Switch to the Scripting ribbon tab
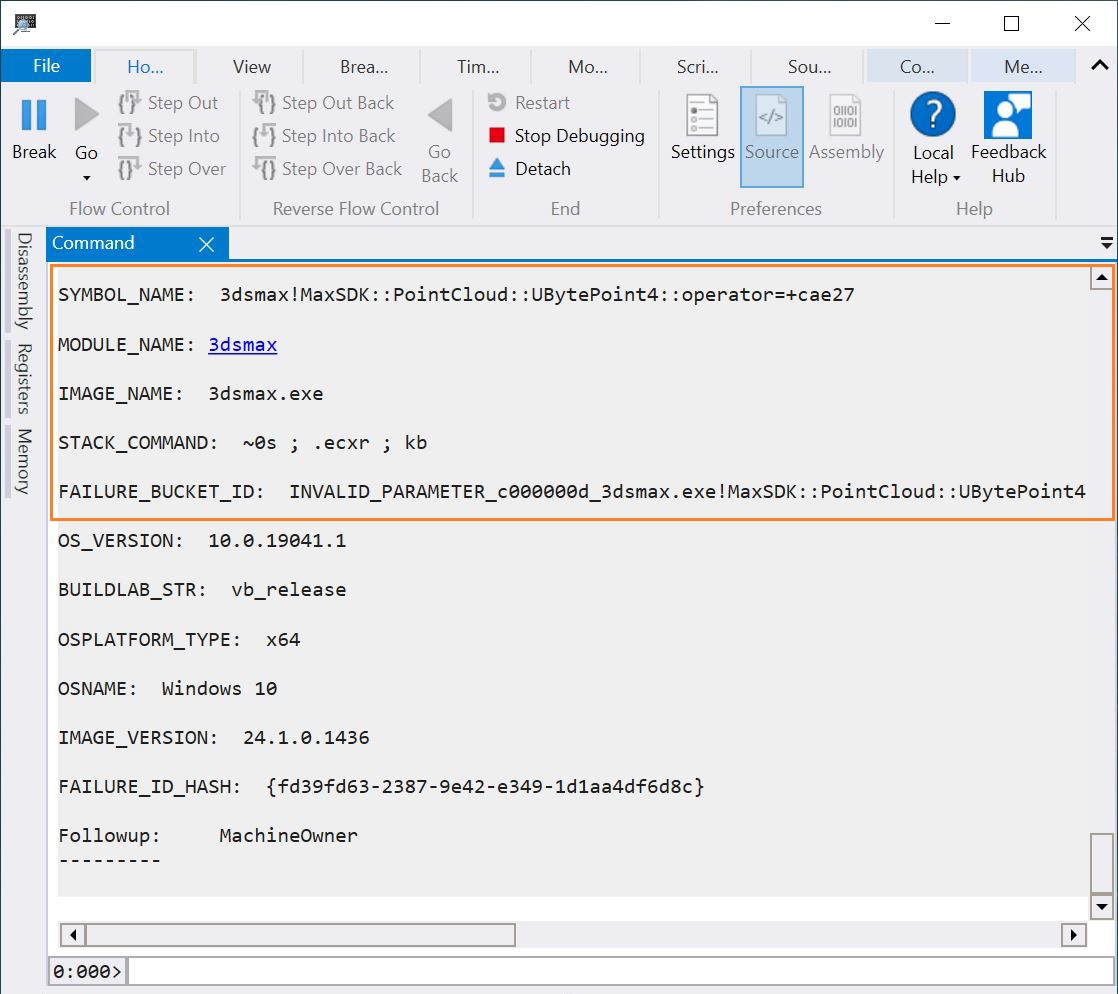 [x=697, y=67]
